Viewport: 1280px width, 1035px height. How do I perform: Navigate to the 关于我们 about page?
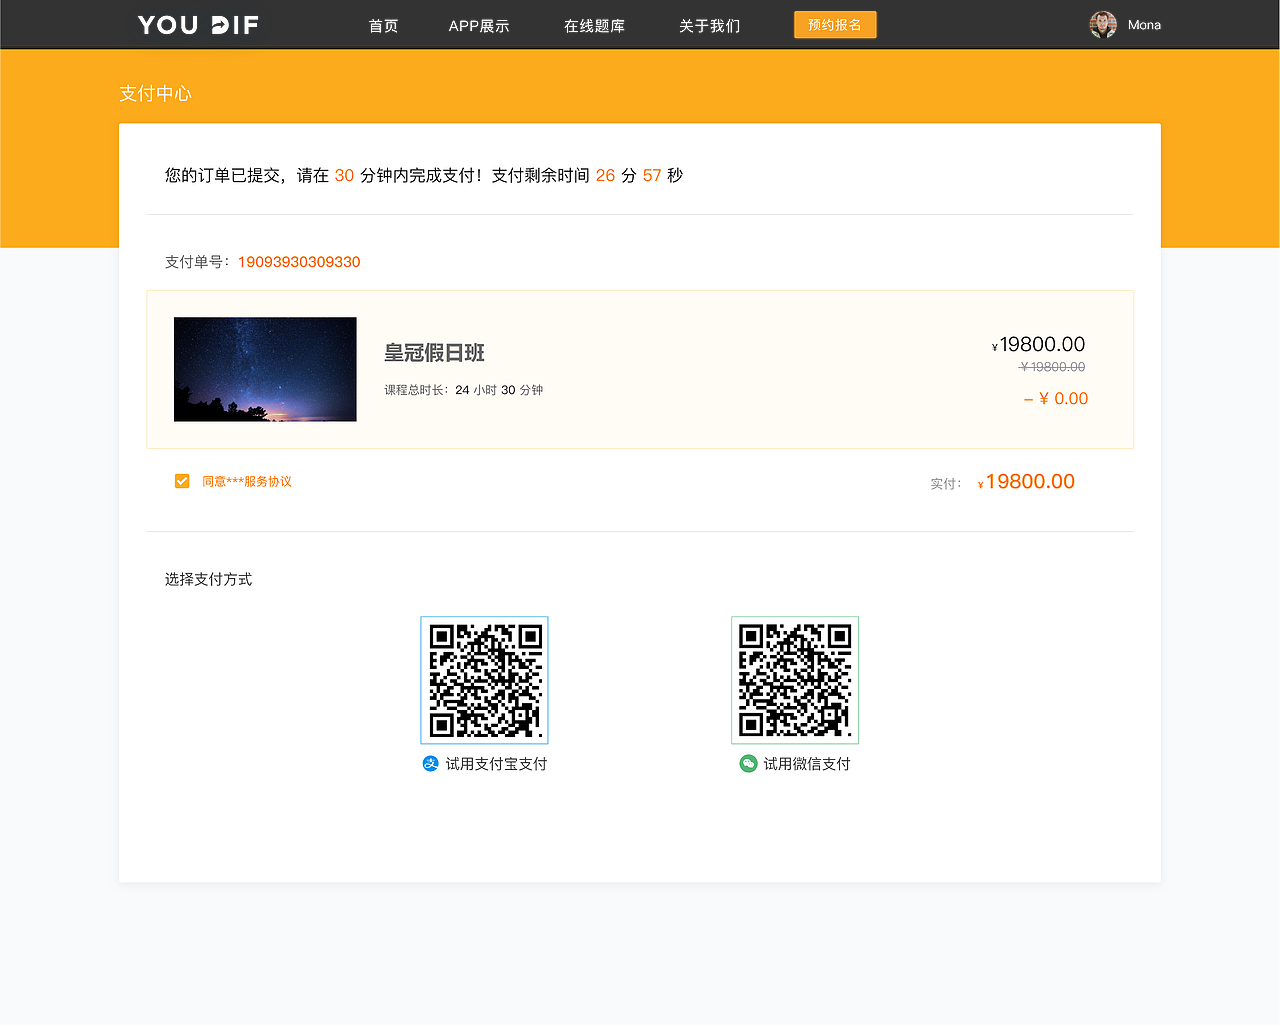708,25
